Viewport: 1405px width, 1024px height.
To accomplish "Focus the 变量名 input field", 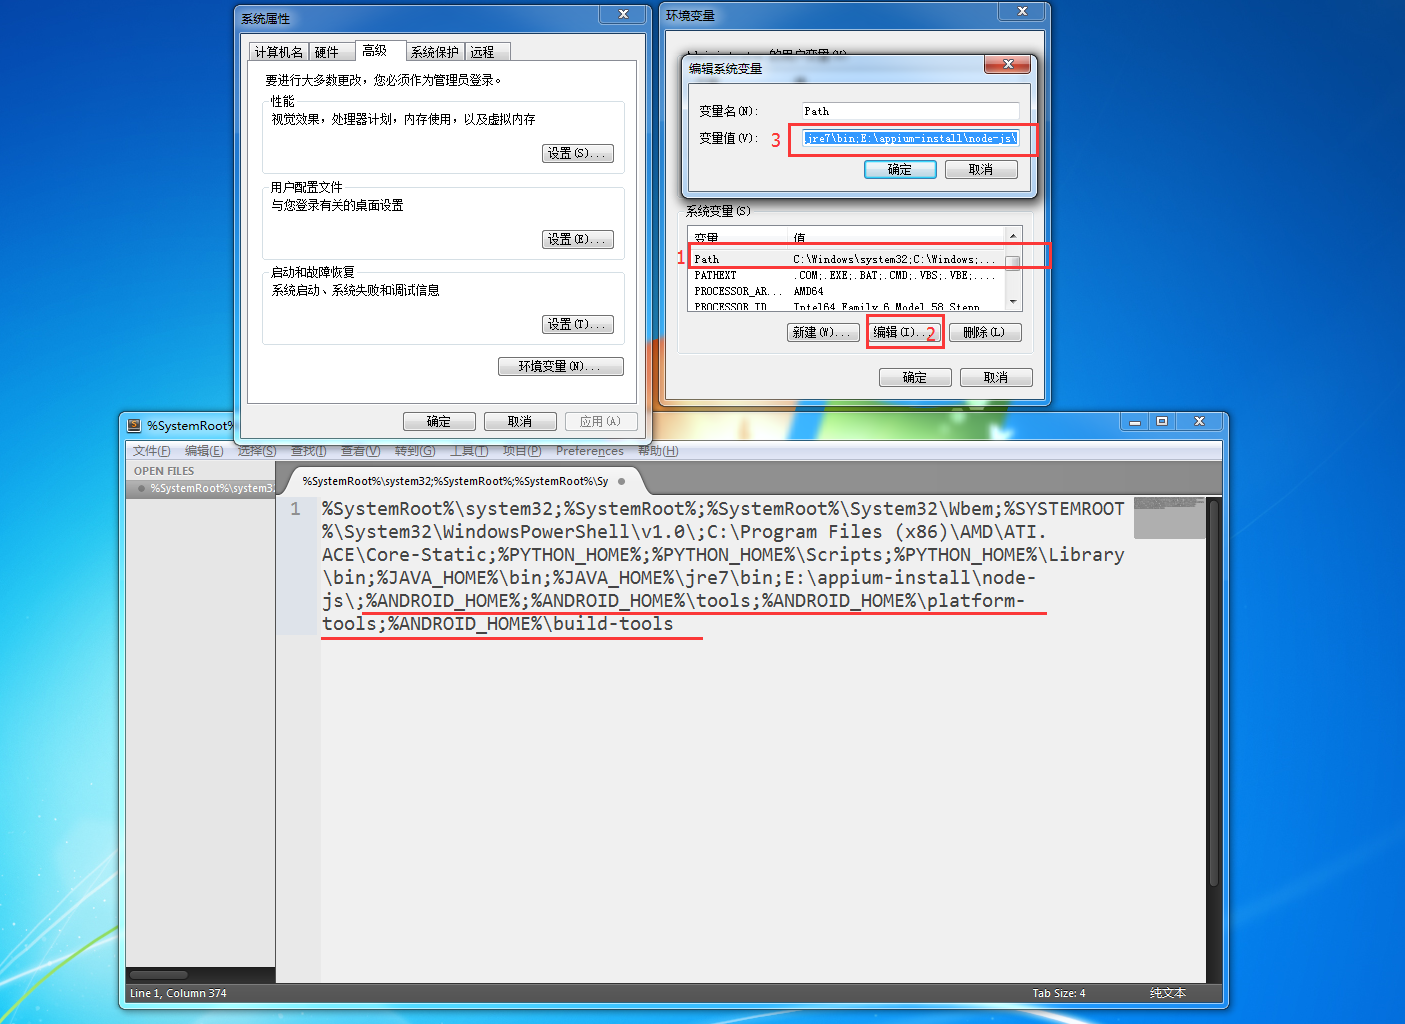I will click(910, 111).
